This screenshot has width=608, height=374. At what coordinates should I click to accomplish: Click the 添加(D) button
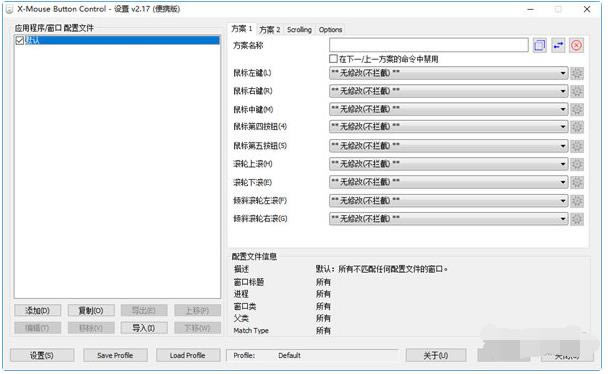pyautogui.click(x=38, y=310)
